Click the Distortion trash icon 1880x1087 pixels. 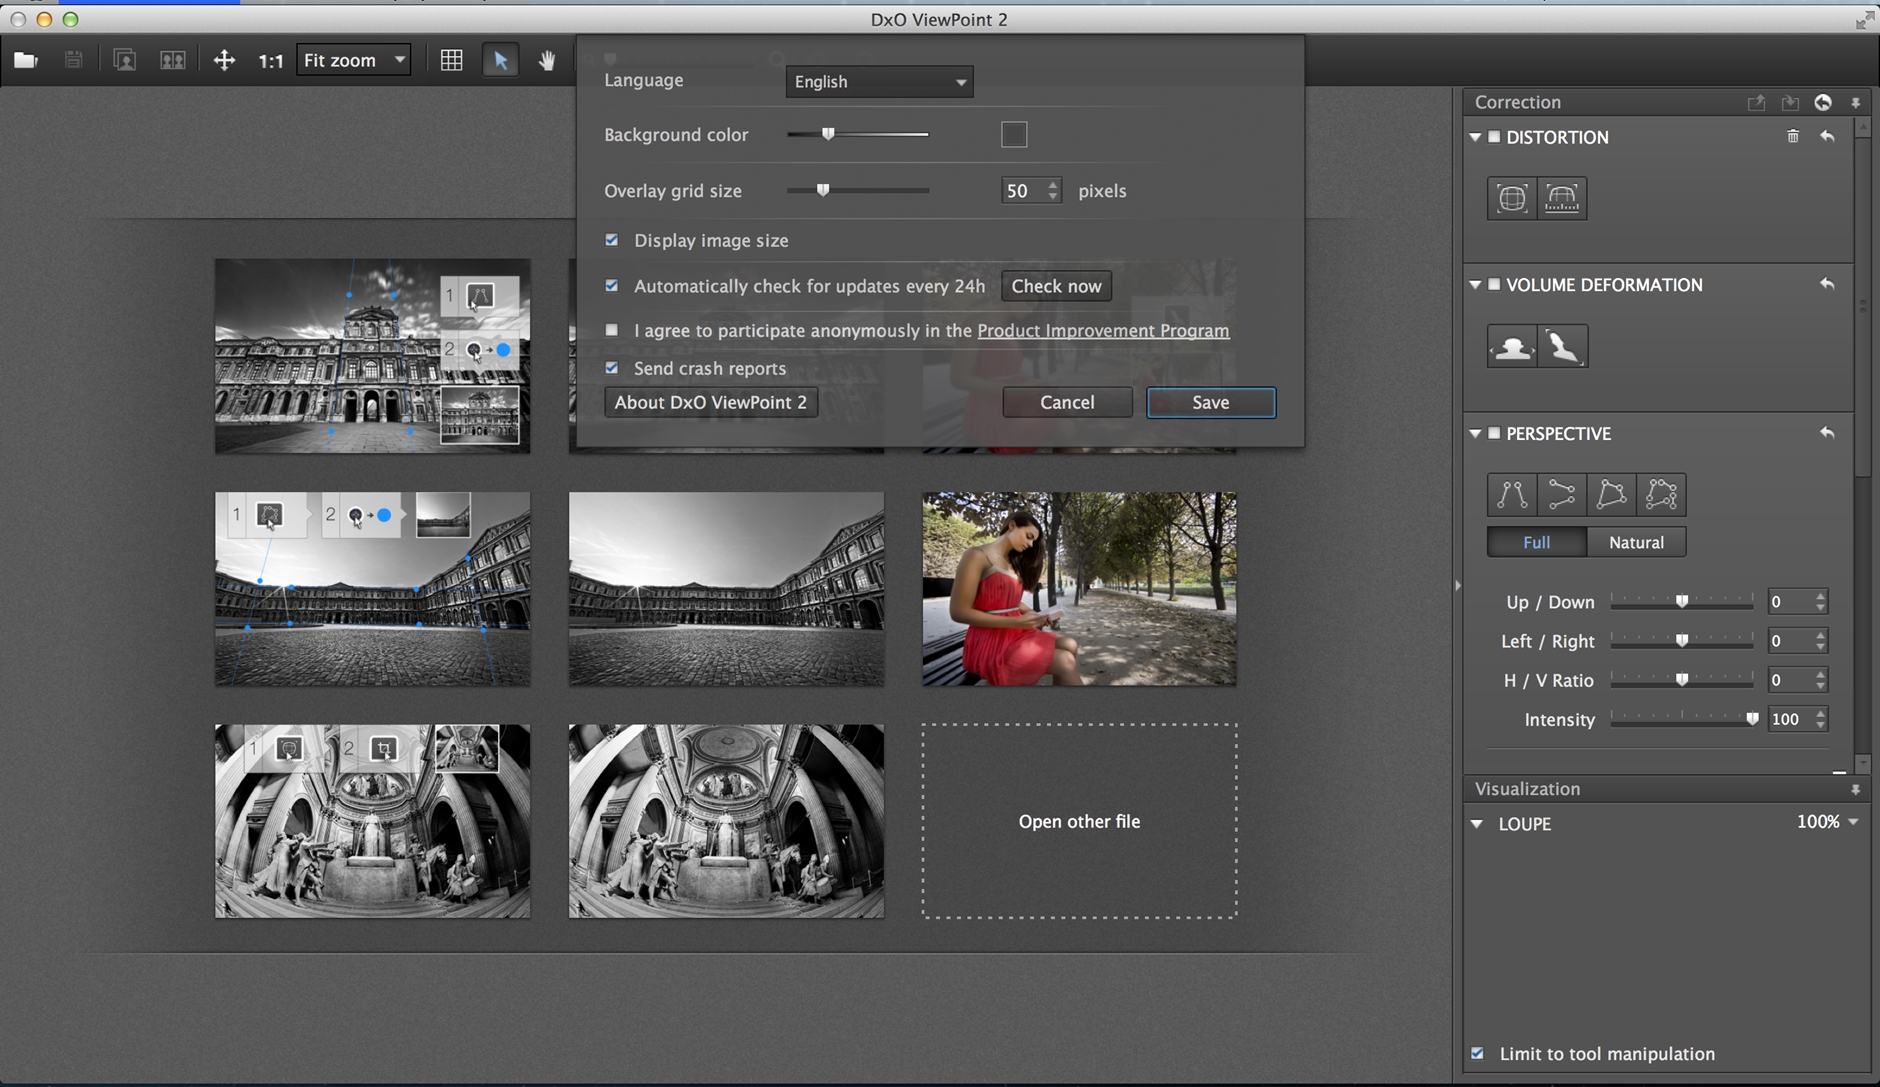[1793, 136]
